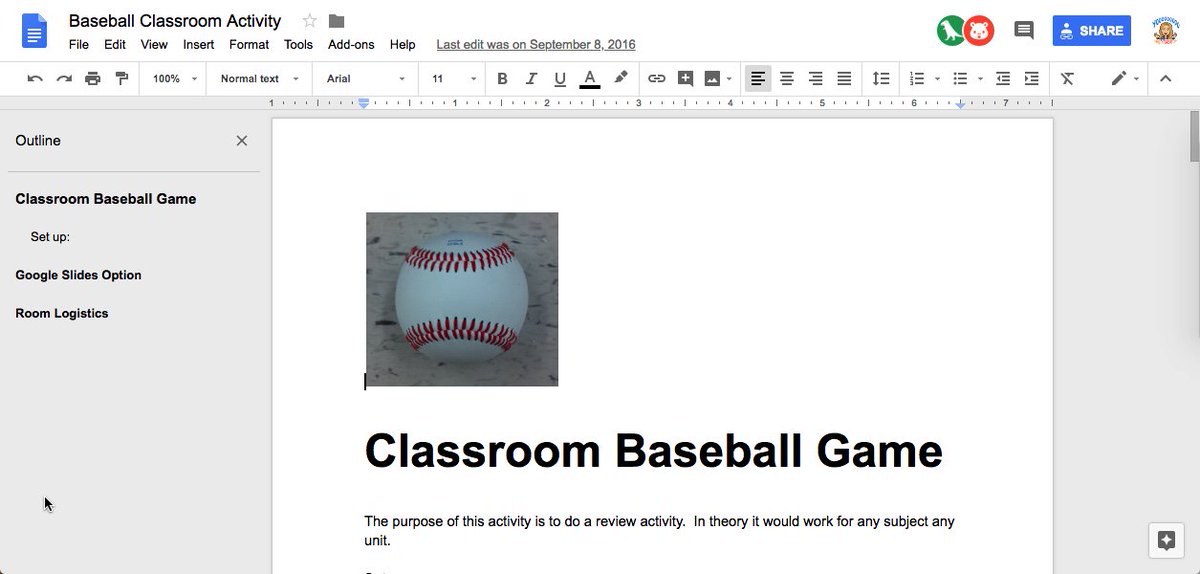Open the text color picker
The width and height of the screenshot is (1200, 574).
(590, 78)
